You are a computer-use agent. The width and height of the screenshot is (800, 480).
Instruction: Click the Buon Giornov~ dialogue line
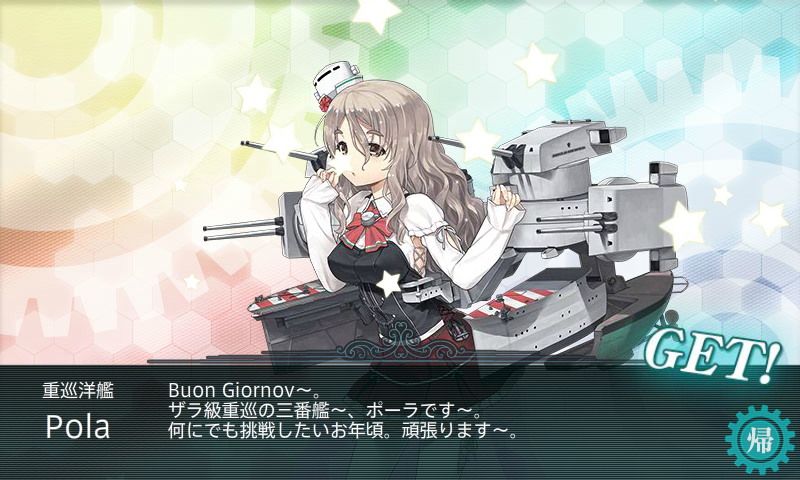point(244,391)
